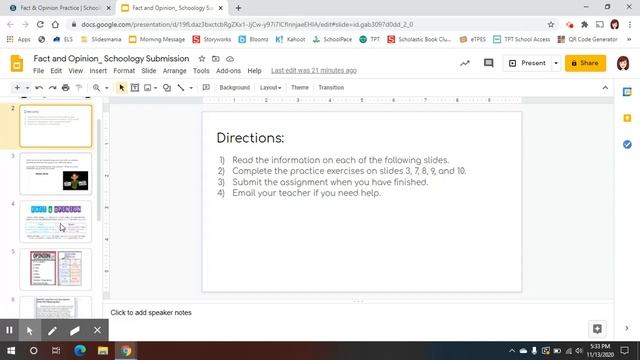Click the move to folder icon
Viewport: 640px width, 360px height.
tap(216, 59)
